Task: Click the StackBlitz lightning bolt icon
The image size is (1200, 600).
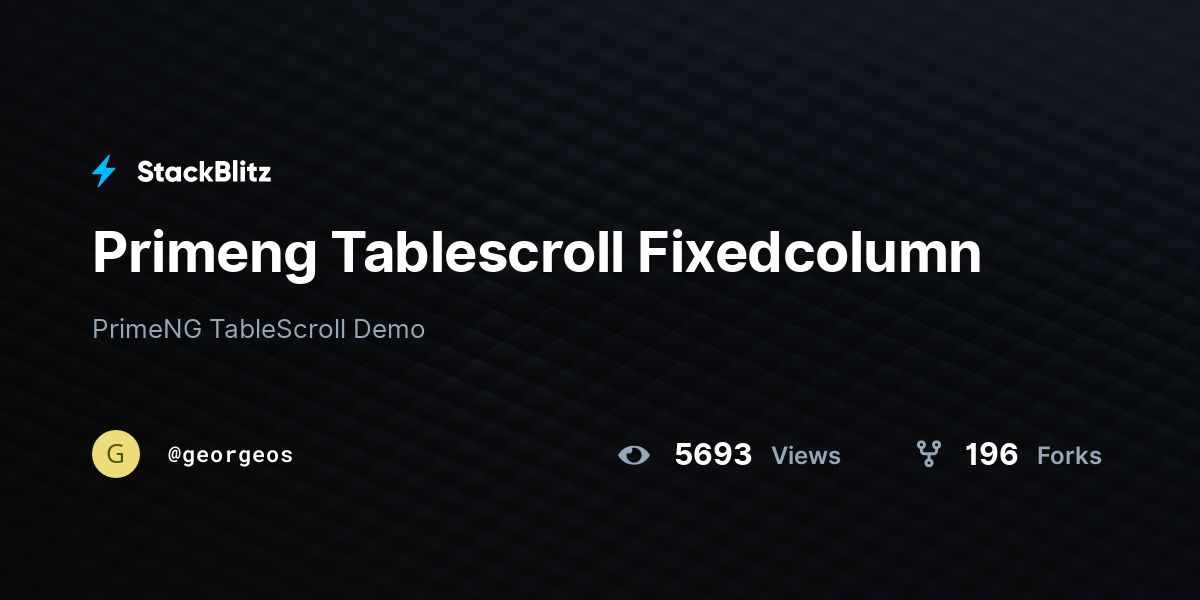Action: click(104, 172)
